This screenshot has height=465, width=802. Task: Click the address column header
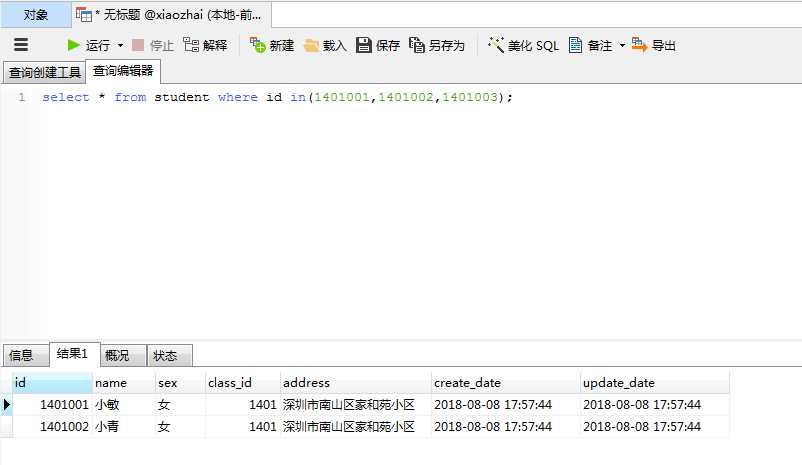point(355,383)
